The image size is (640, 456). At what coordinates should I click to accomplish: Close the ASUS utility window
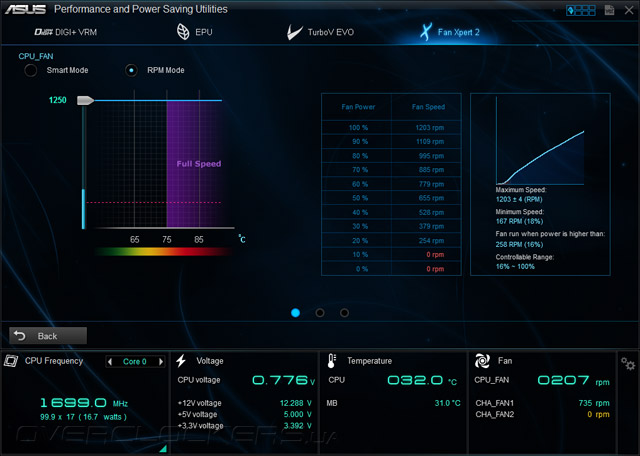(629, 10)
